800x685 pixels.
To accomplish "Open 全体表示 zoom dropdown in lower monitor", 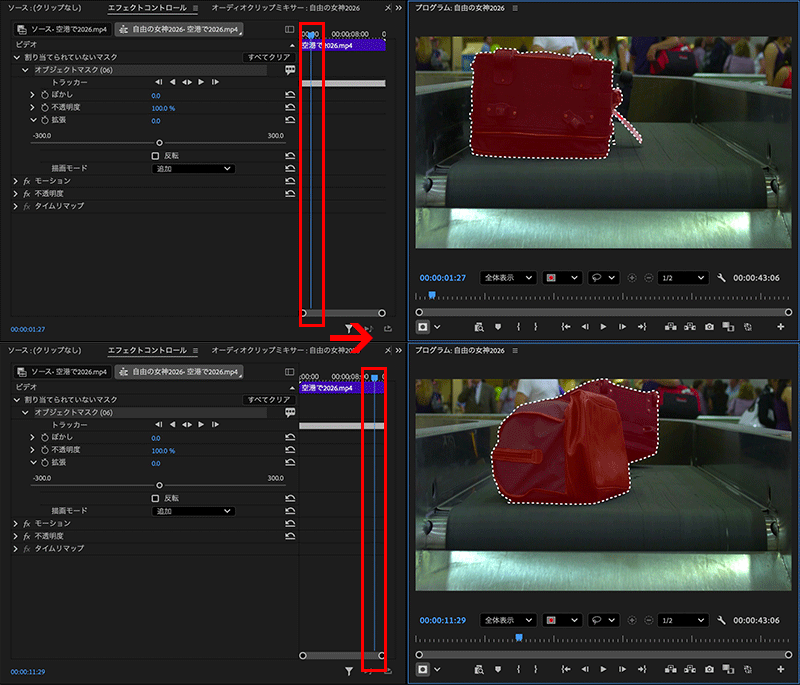I will 508,620.
